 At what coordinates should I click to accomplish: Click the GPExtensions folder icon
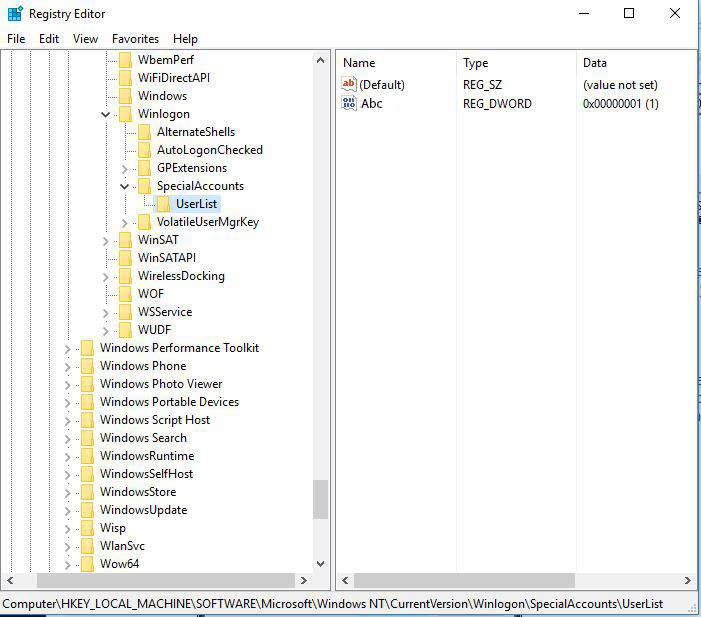[x=144, y=168]
